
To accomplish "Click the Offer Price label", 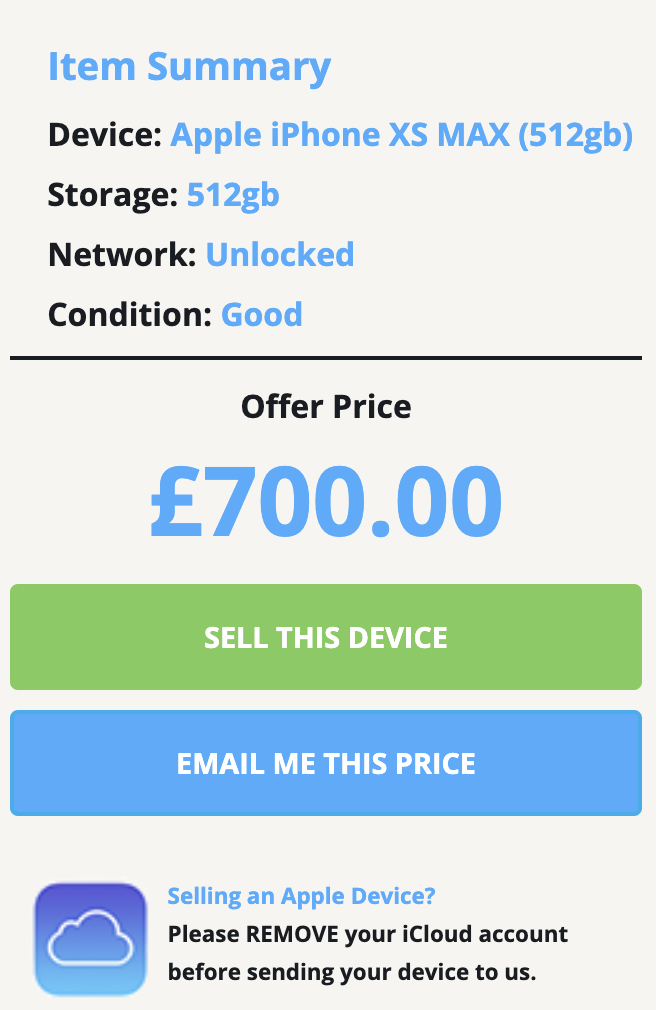I will click(326, 406).
